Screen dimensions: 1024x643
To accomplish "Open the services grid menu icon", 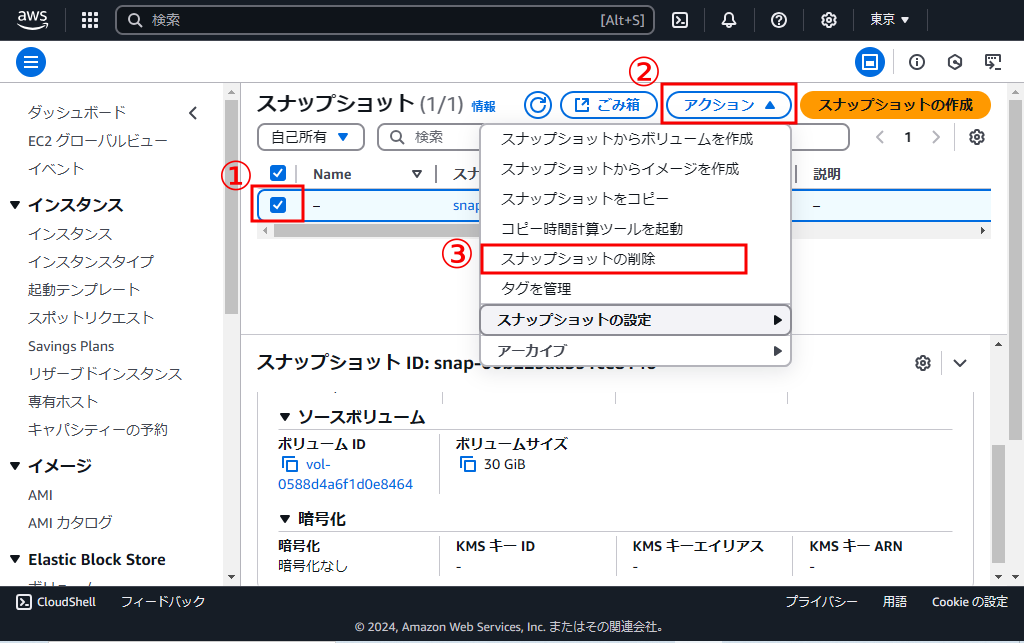I will click(90, 20).
